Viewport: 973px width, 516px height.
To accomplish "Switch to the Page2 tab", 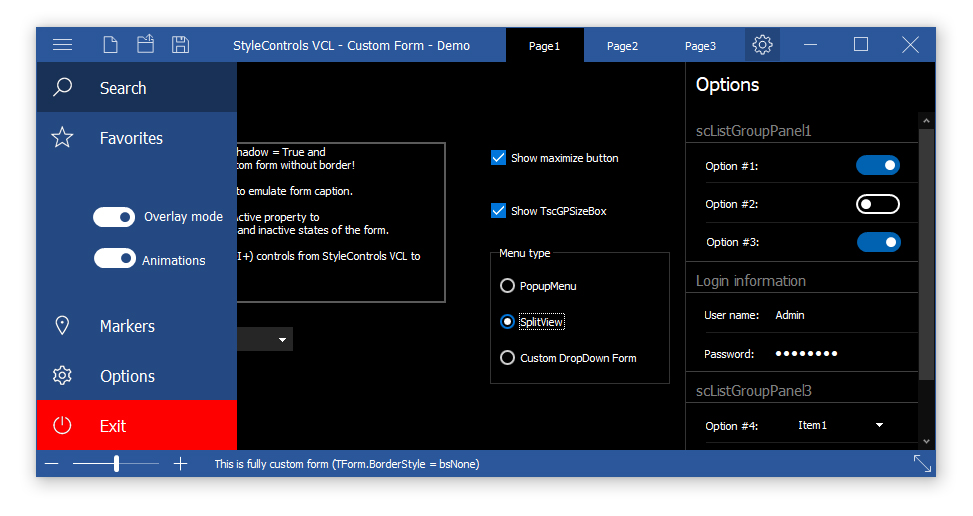I will pyautogui.click(x=622, y=45).
